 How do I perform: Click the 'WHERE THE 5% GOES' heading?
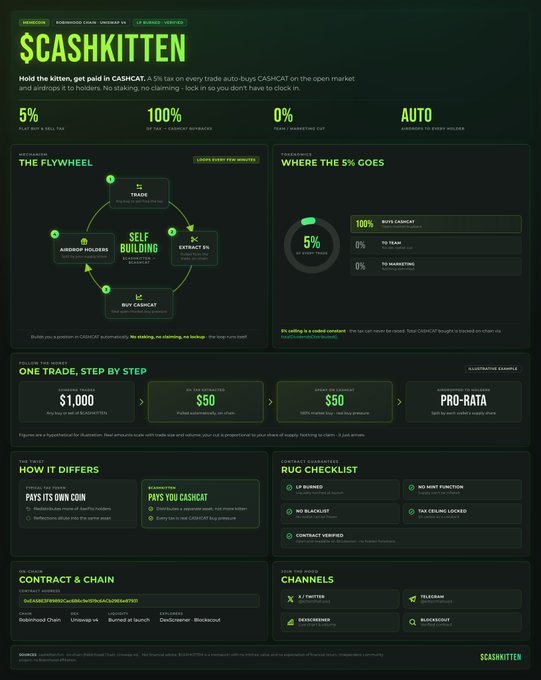pyautogui.click(x=332, y=163)
